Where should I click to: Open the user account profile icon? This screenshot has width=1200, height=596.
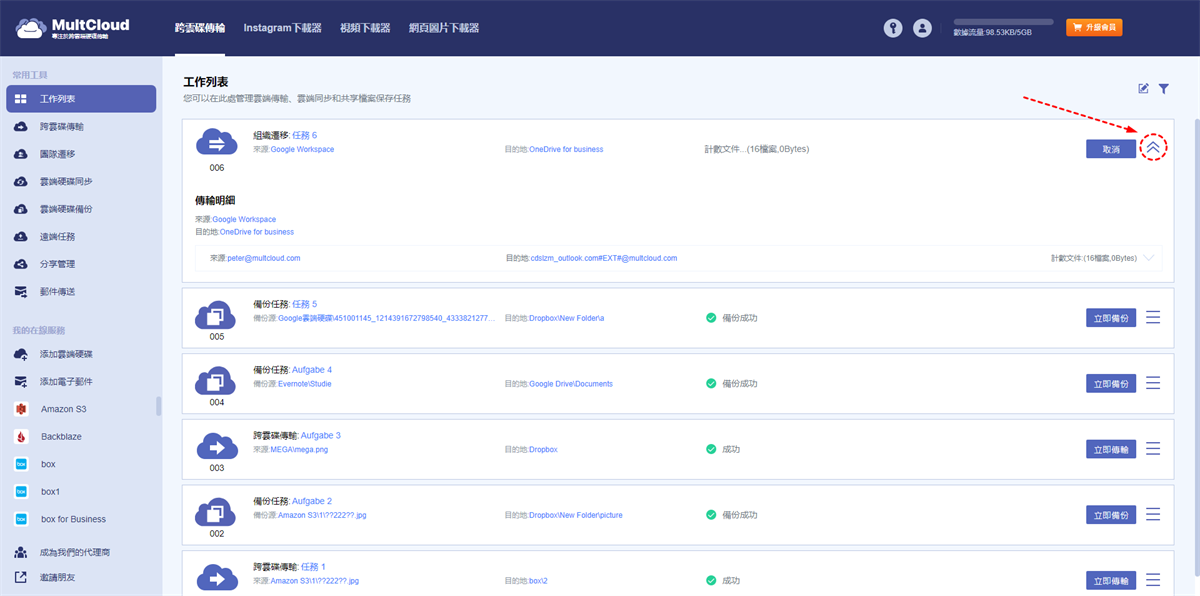(922, 29)
